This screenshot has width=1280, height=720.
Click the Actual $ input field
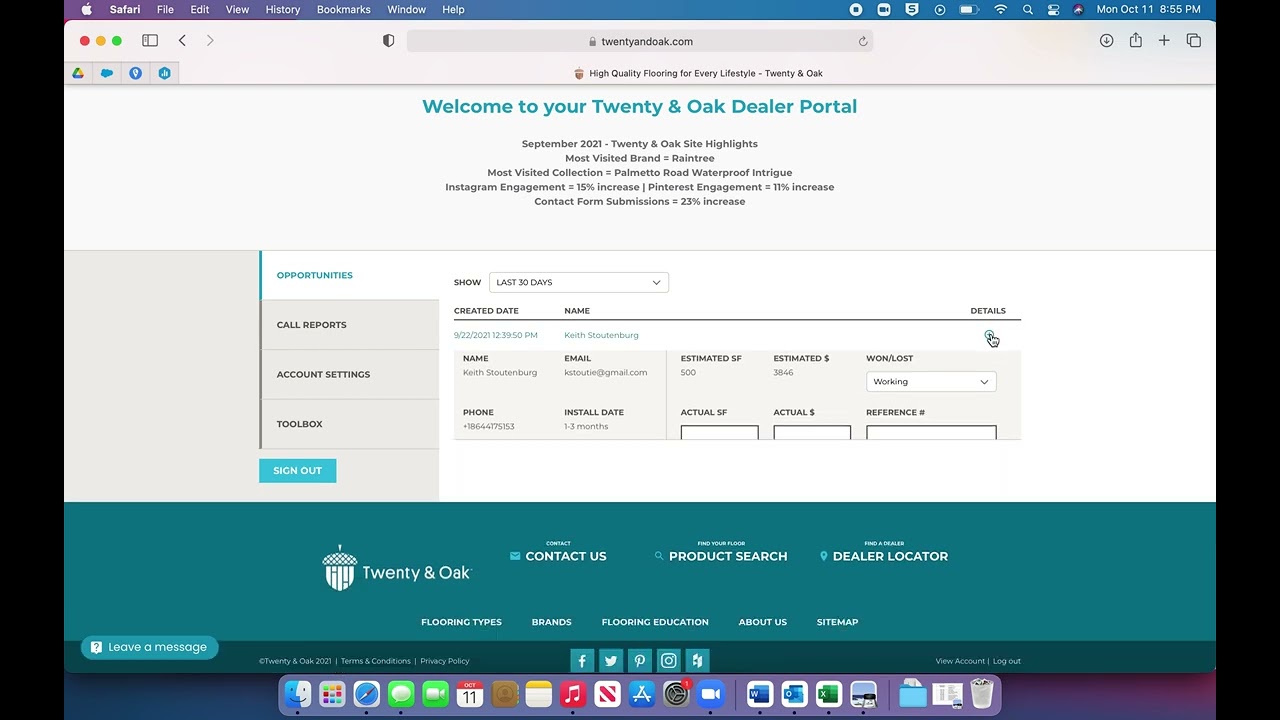tap(812, 433)
